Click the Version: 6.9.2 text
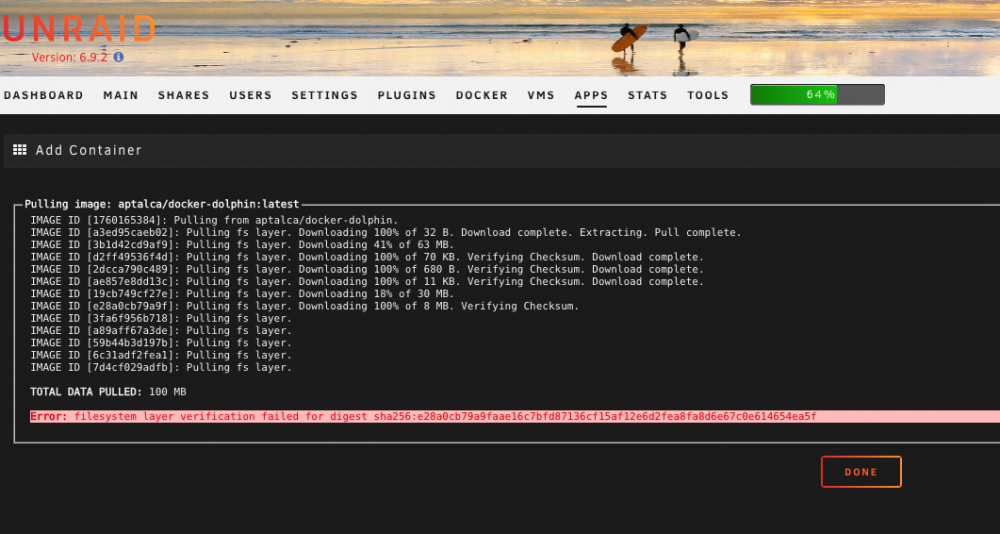Viewport: 1000px width, 534px height. (70, 57)
